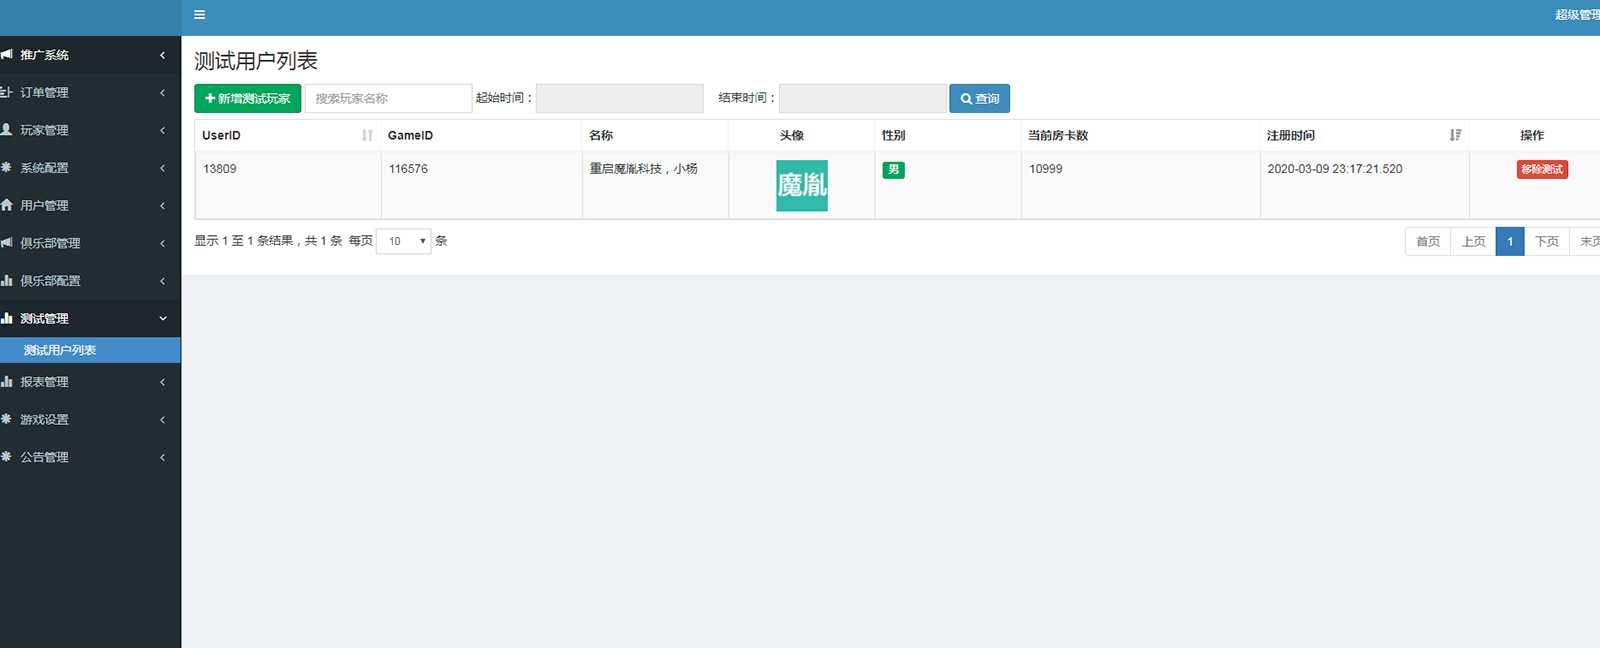Open 报表管理 menu label
This screenshot has width=1600, height=648.
point(44,382)
